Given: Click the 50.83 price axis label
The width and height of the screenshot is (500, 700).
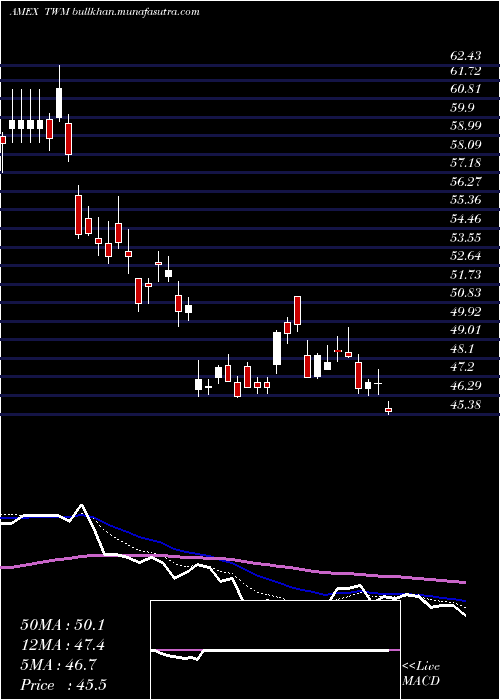Looking at the screenshot, I should (466, 293).
